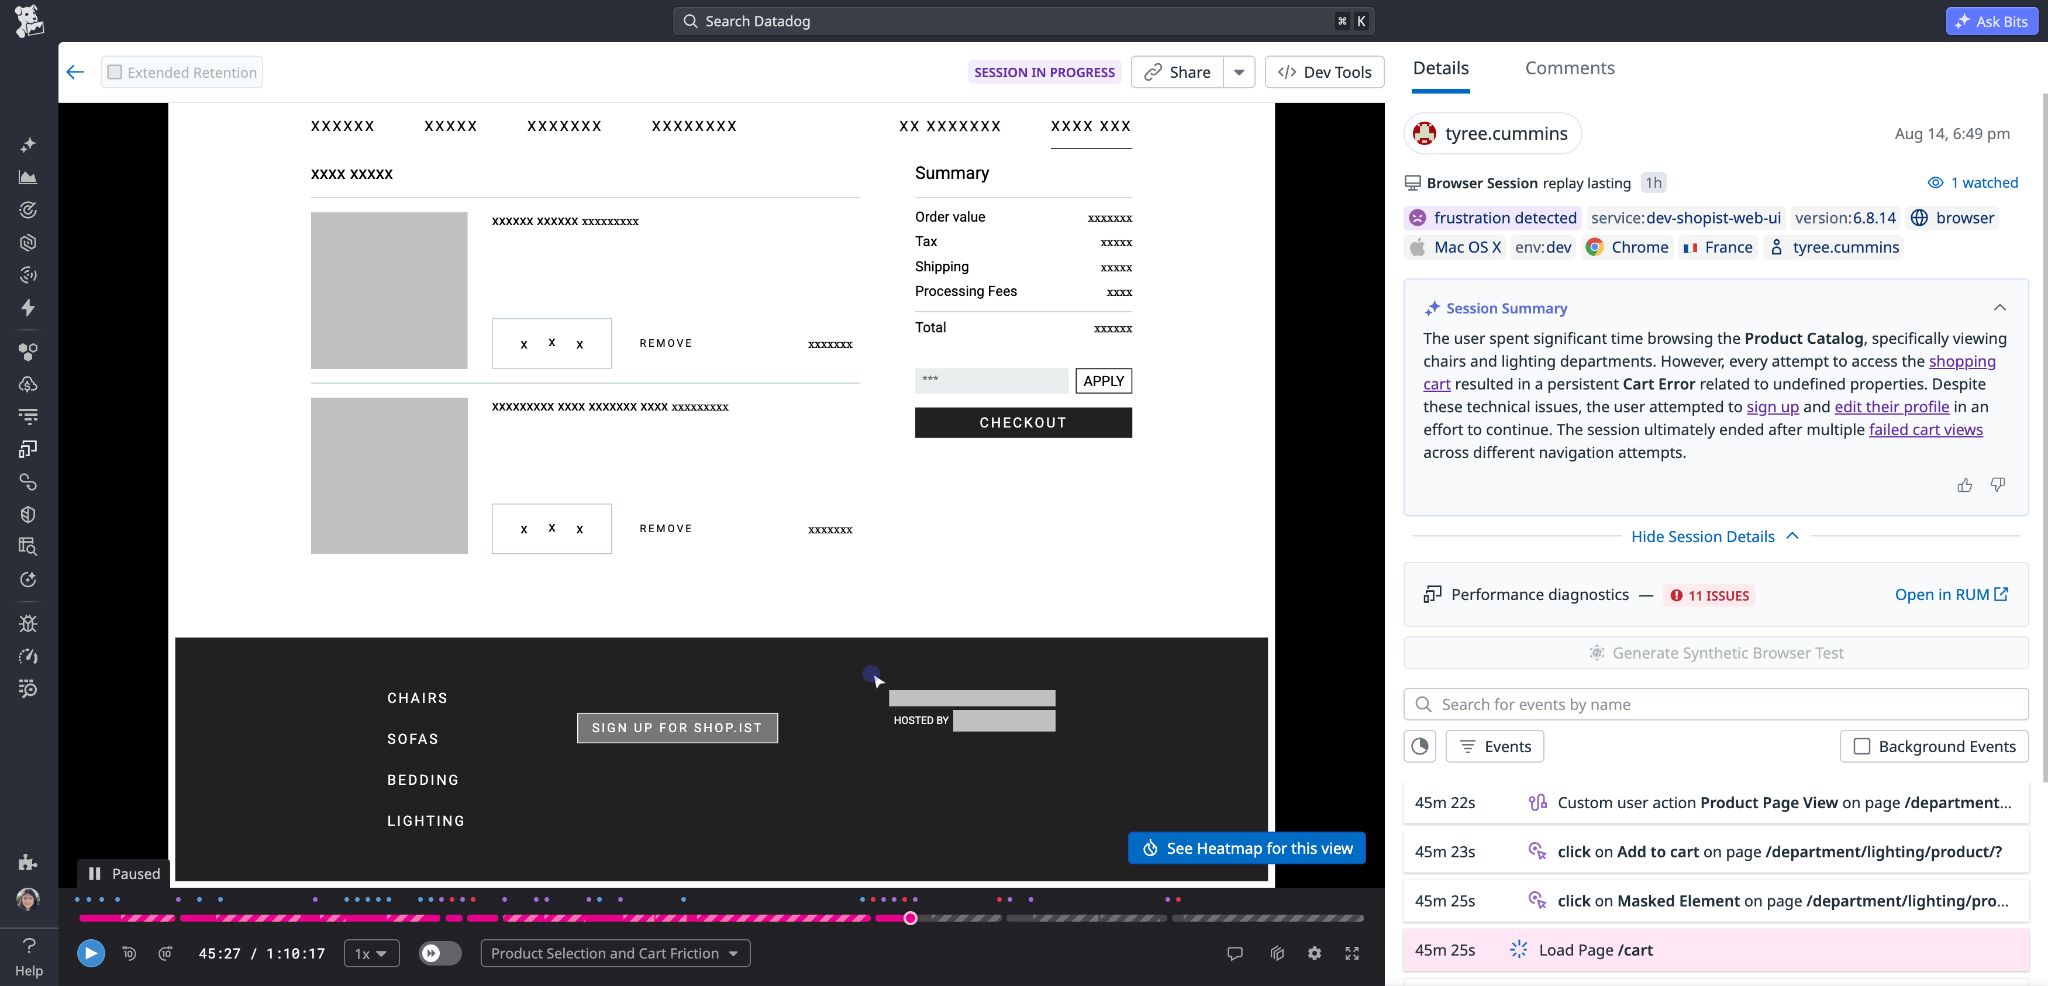Open the cloud cost dollar icon

28,384
